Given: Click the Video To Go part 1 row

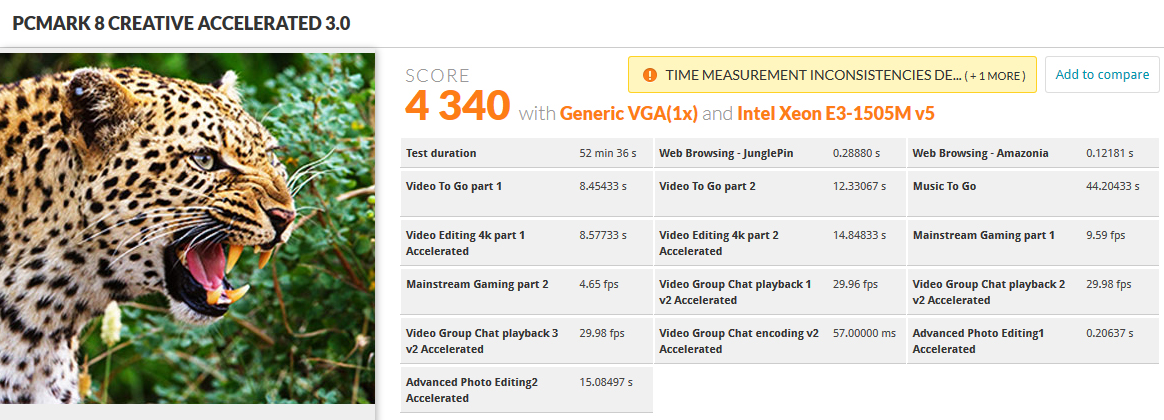Looking at the screenshot, I should coord(526,194).
